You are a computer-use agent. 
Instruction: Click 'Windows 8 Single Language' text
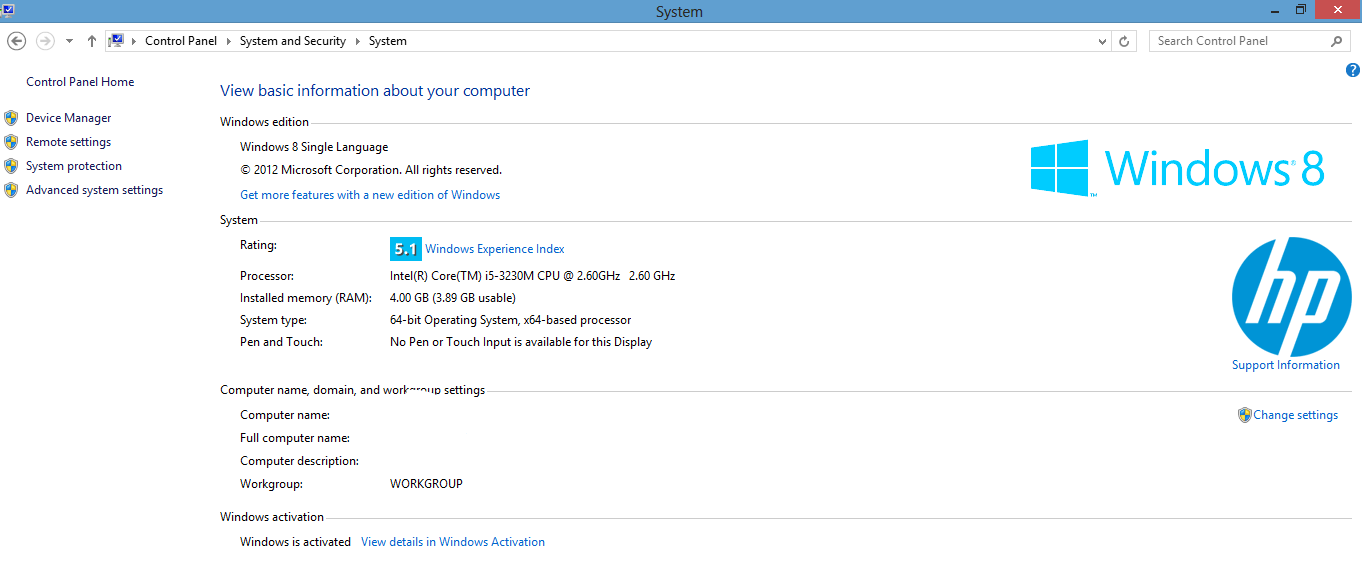pos(314,147)
